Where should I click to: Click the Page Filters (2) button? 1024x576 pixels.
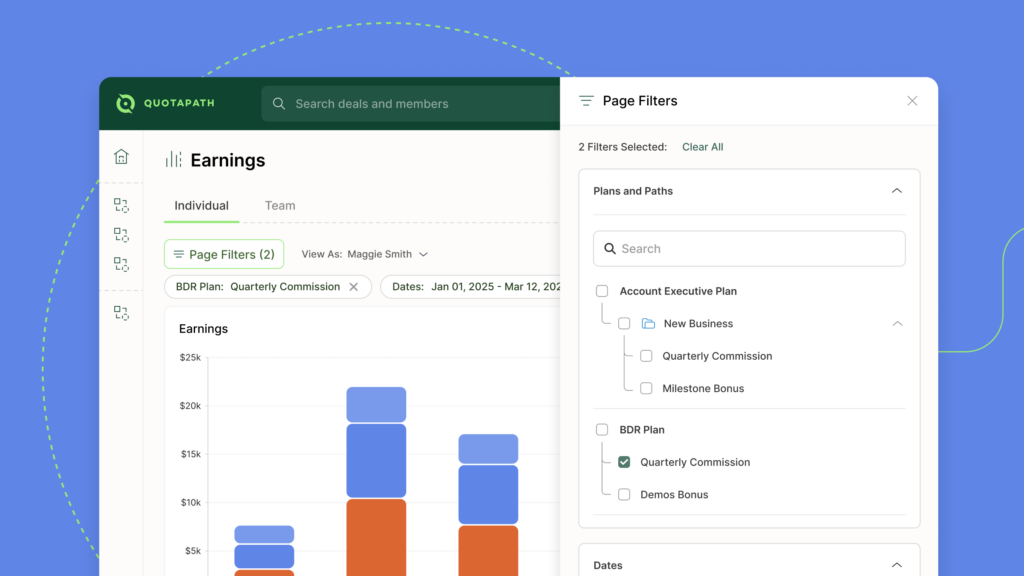pyautogui.click(x=224, y=255)
